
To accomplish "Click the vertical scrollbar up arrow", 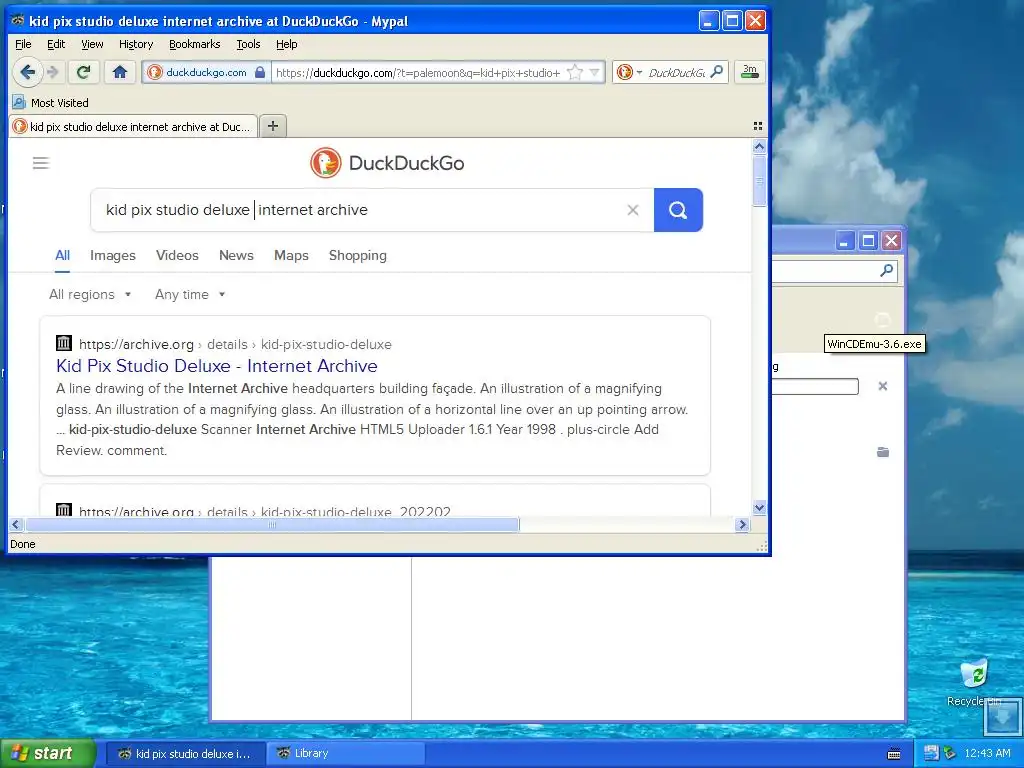I will [759, 147].
